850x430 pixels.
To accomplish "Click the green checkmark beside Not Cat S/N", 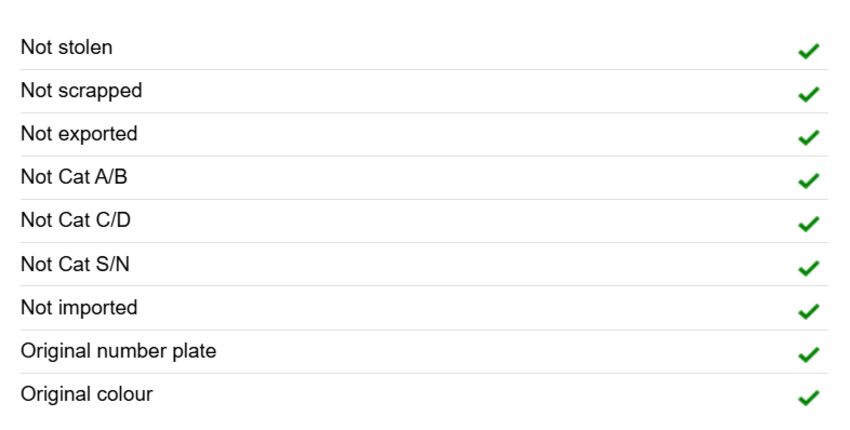I will (808, 268).
